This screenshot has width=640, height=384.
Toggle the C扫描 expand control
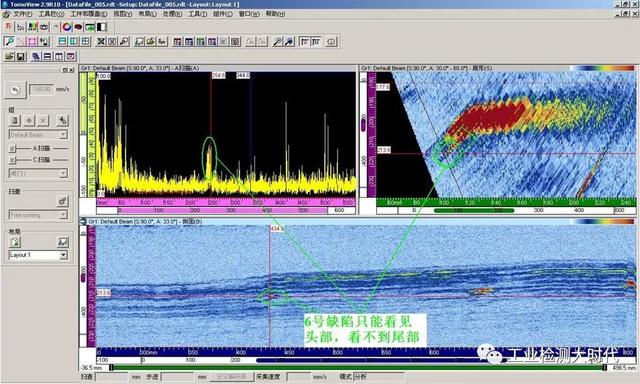[13, 160]
